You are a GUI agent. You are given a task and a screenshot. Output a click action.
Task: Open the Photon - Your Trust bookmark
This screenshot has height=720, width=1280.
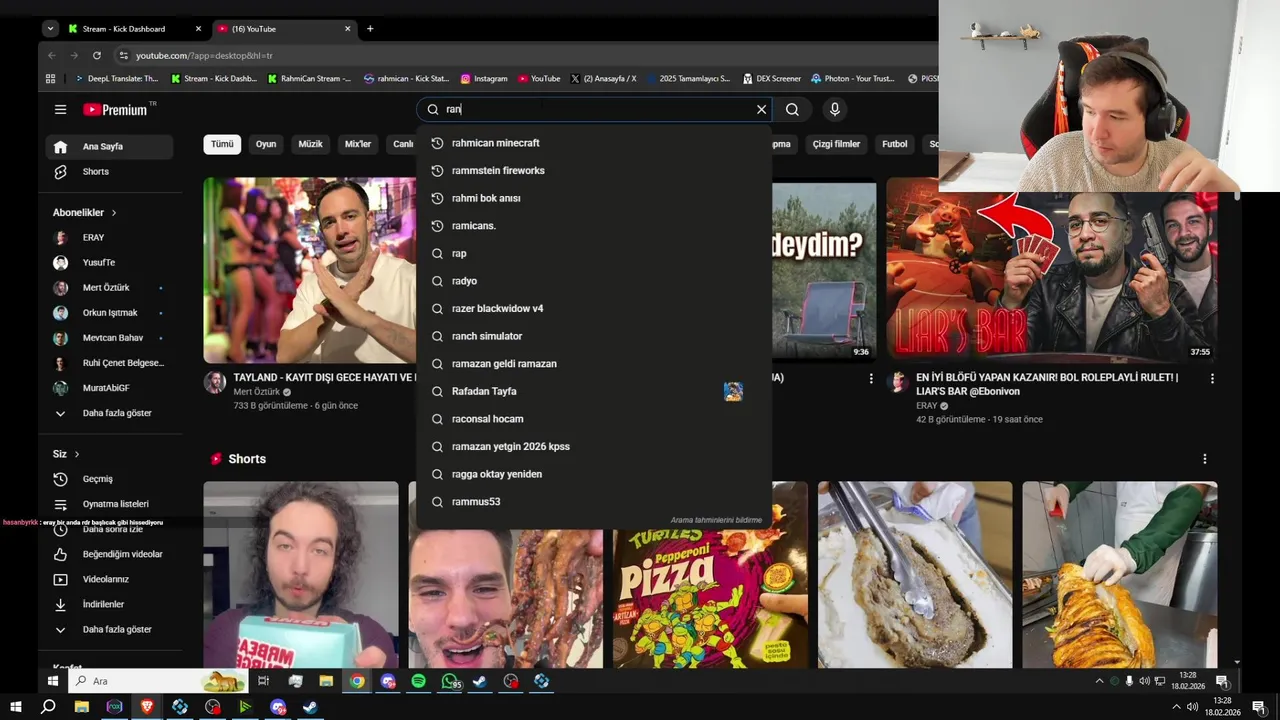[x=853, y=78]
